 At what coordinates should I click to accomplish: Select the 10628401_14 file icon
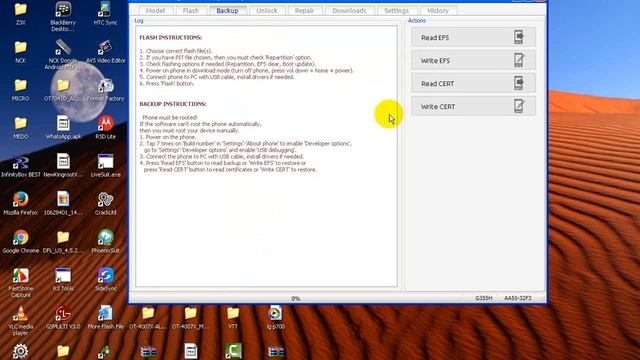63,204
